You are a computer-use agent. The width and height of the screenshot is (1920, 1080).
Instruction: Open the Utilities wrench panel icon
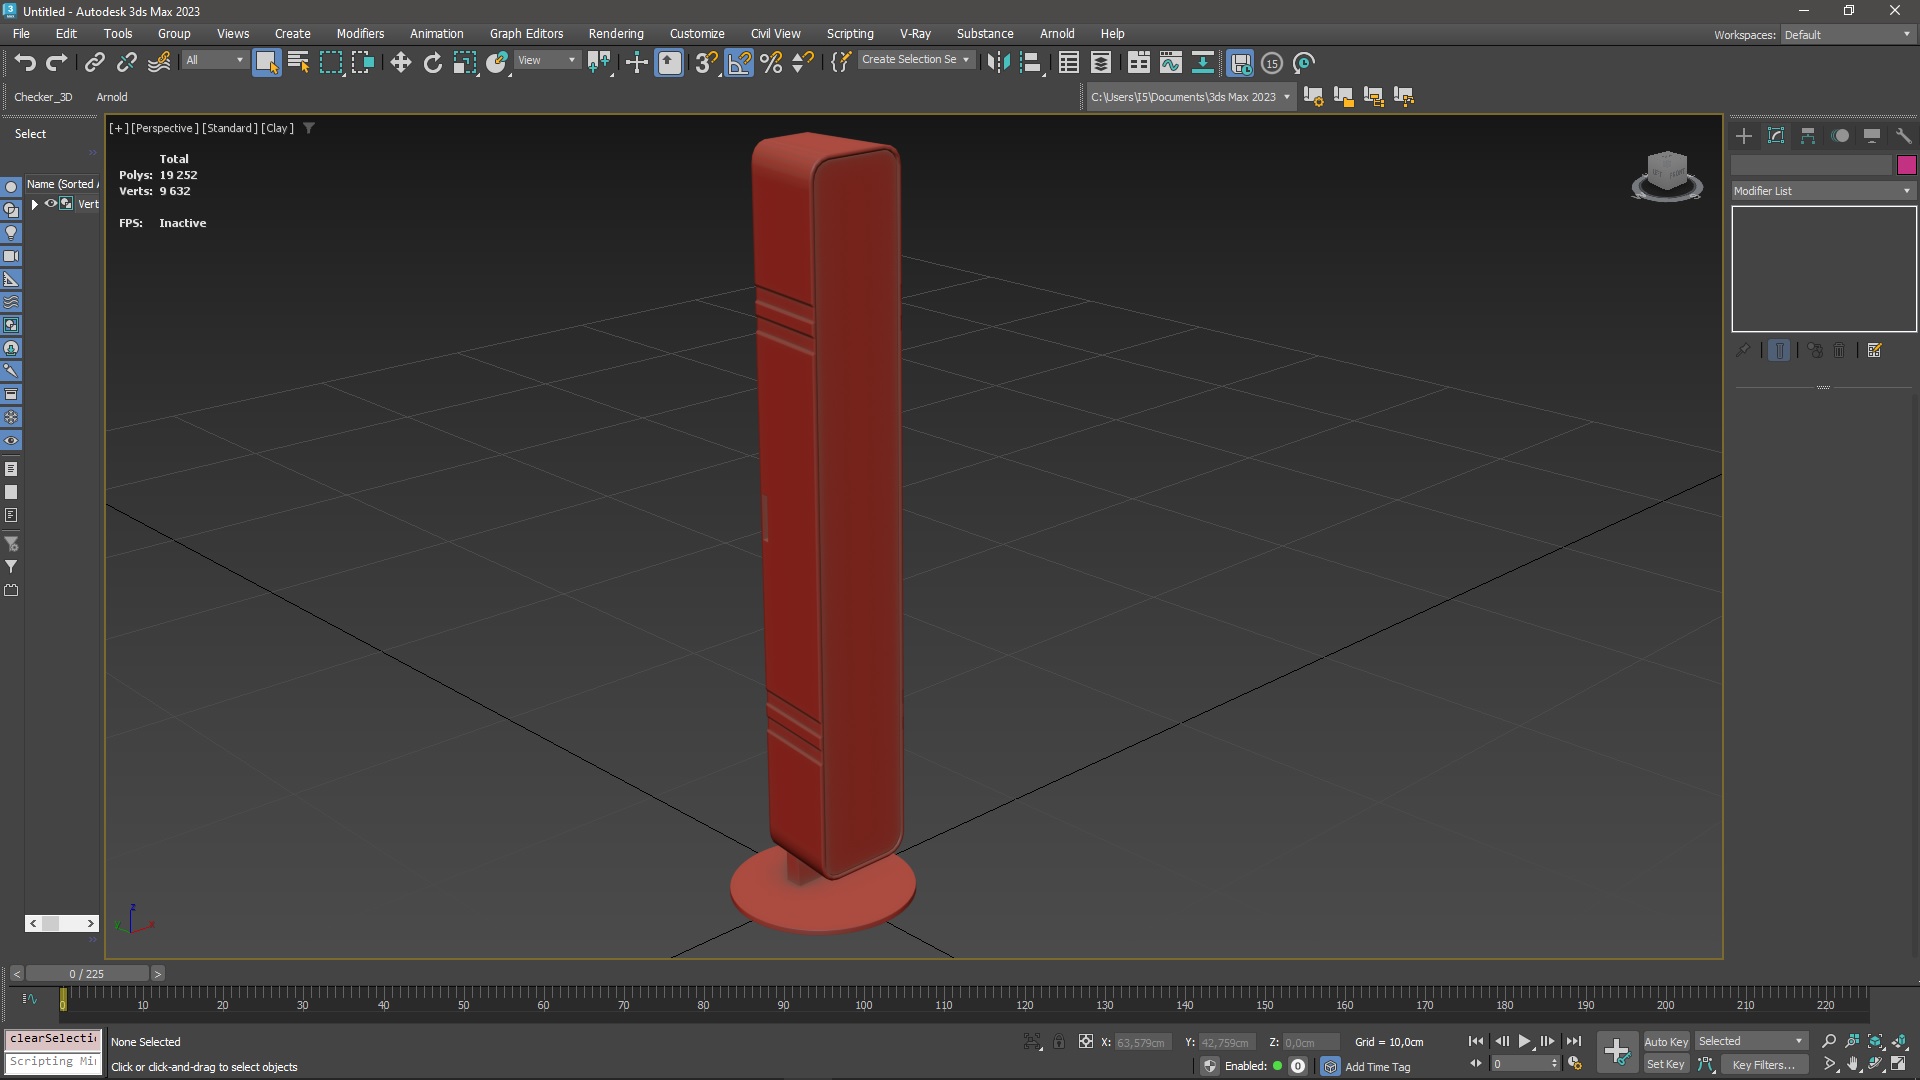(x=1903, y=136)
